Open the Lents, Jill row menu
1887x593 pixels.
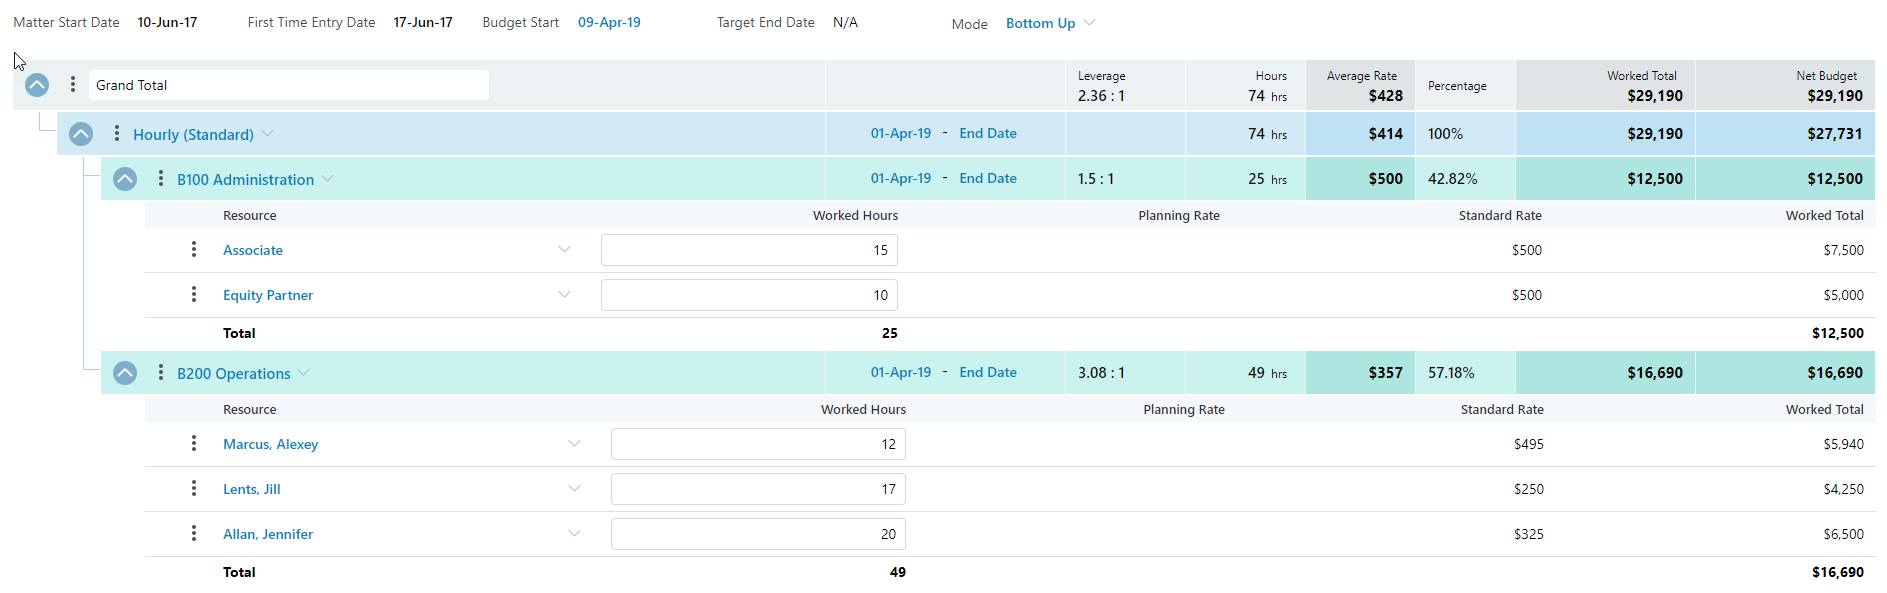point(194,489)
